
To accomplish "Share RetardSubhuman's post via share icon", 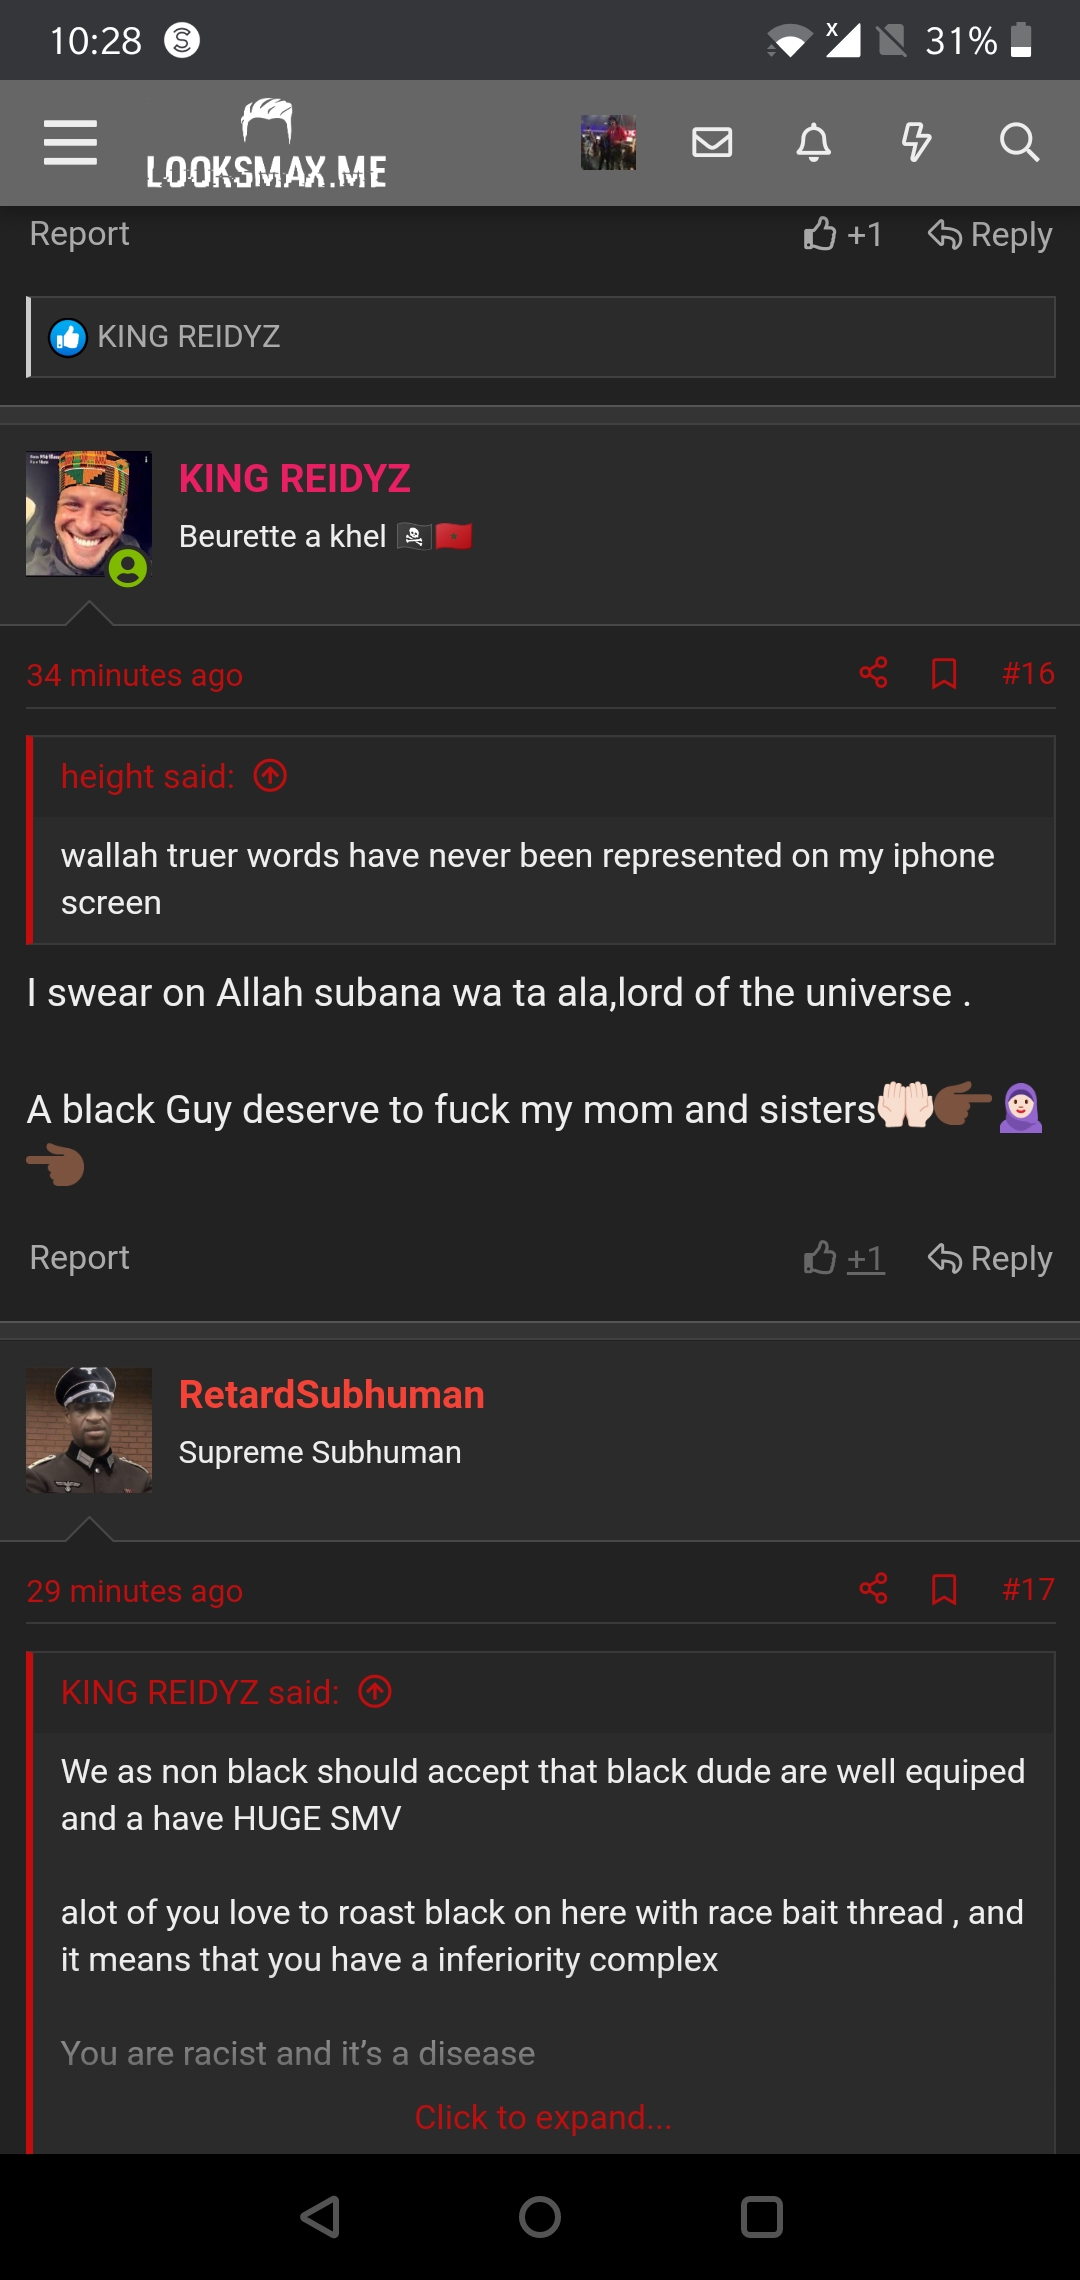I will pyautogui.click(x=873, y=1590).
